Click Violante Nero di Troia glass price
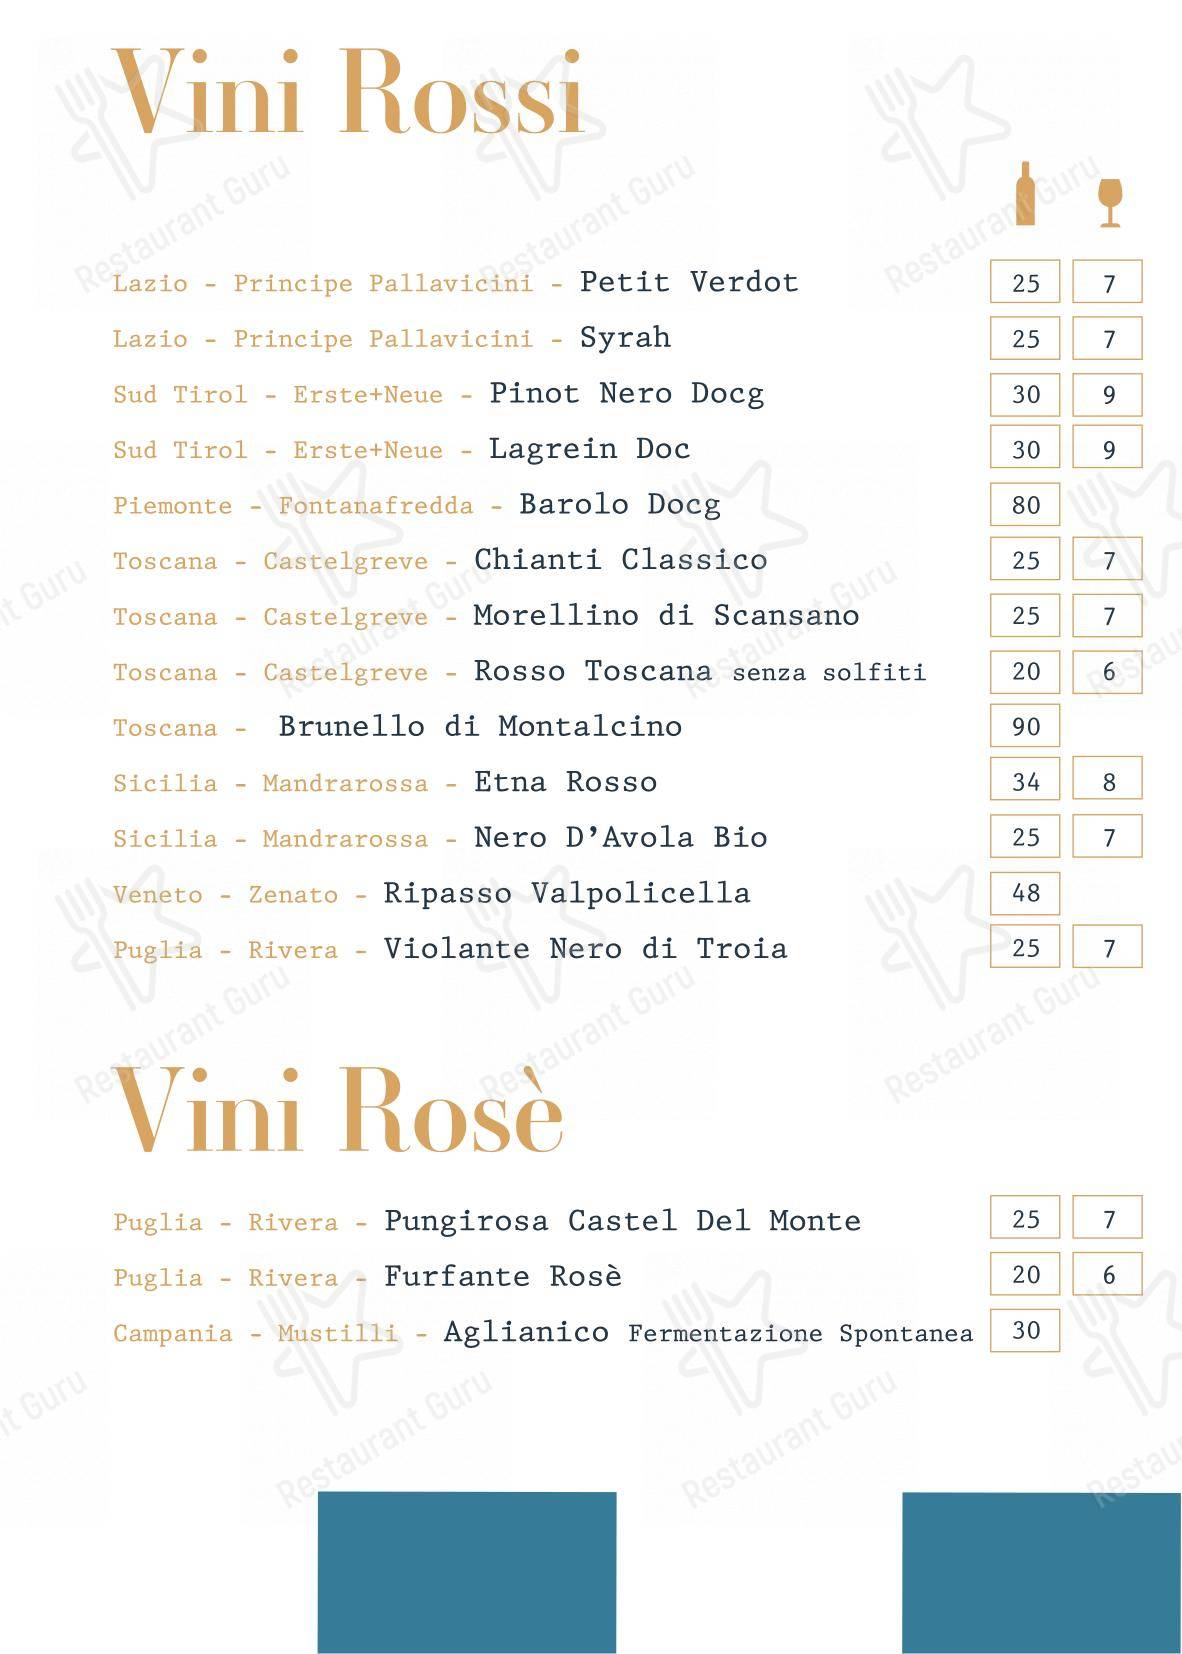The image size is (1182, 1654). point(1108,948)
